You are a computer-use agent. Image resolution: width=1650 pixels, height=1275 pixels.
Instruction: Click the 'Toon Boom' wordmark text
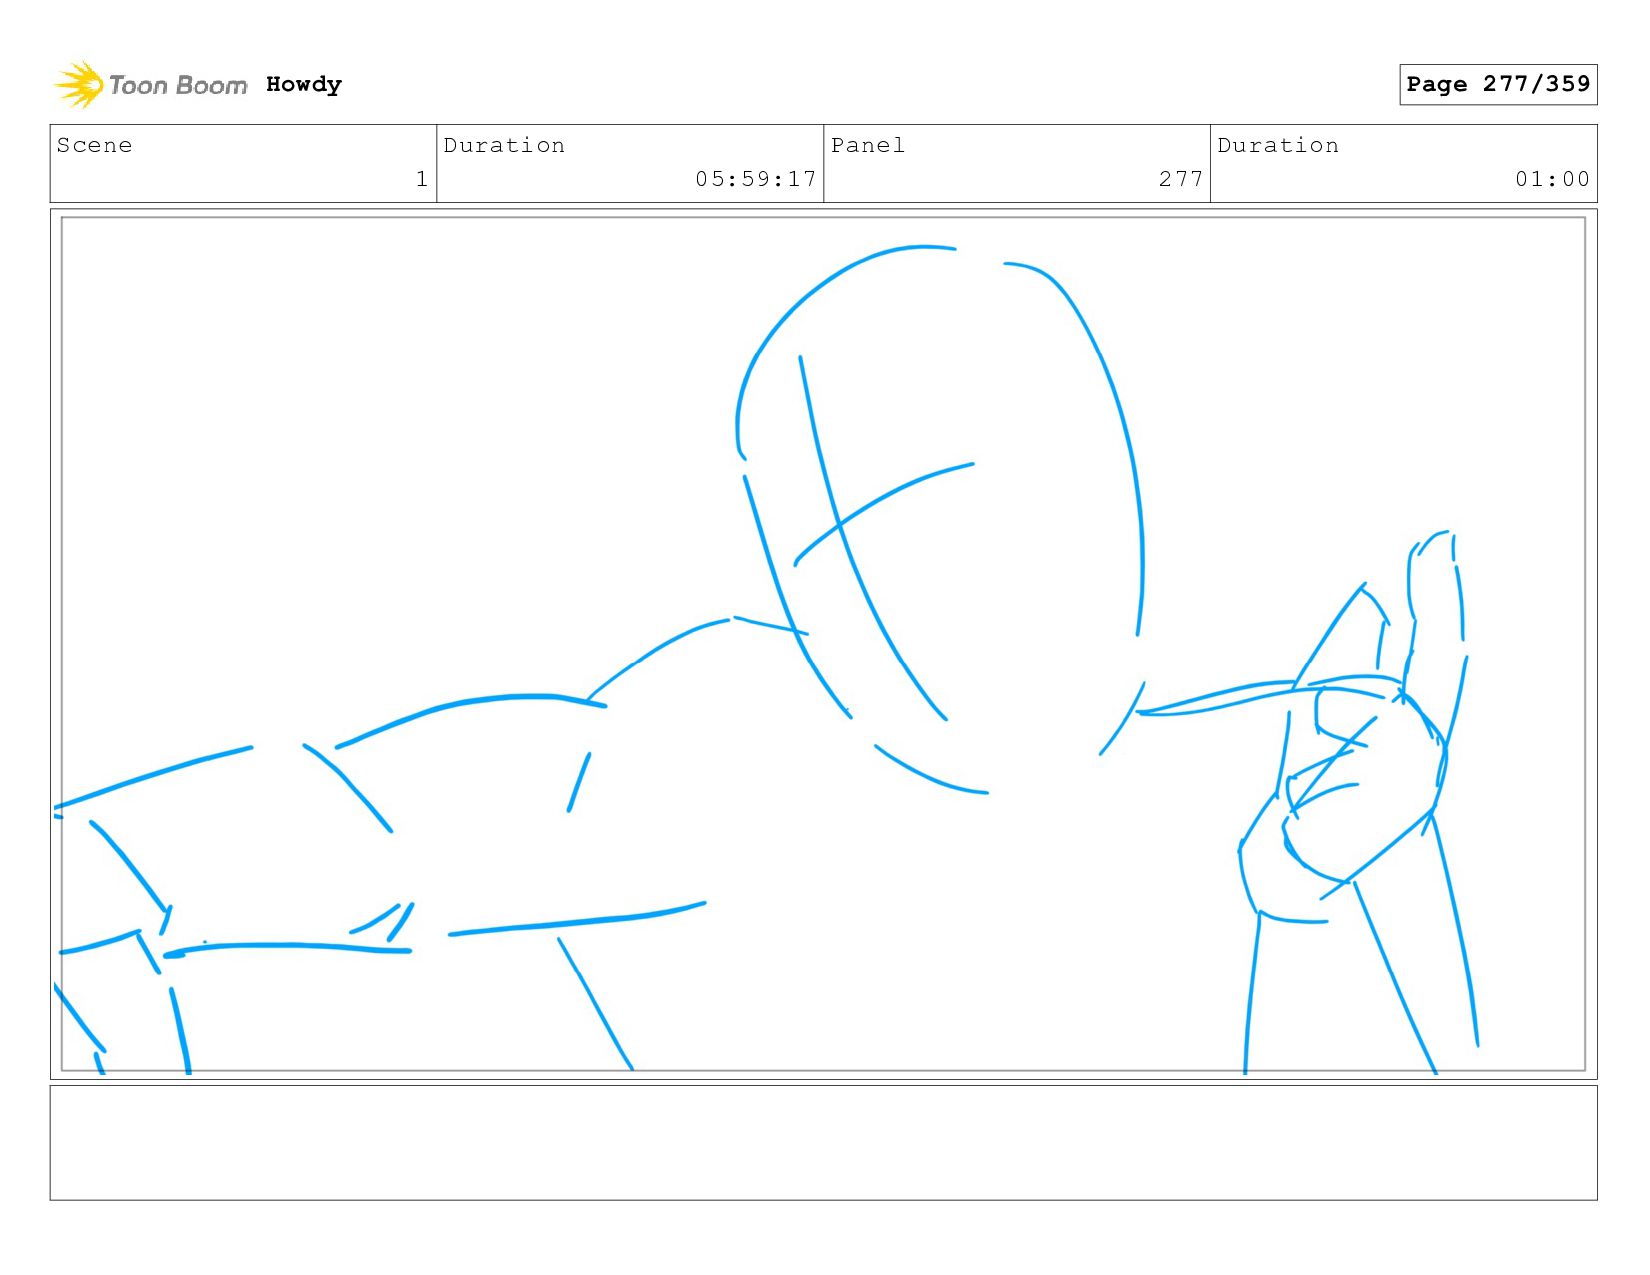click(x=178, y=85)
